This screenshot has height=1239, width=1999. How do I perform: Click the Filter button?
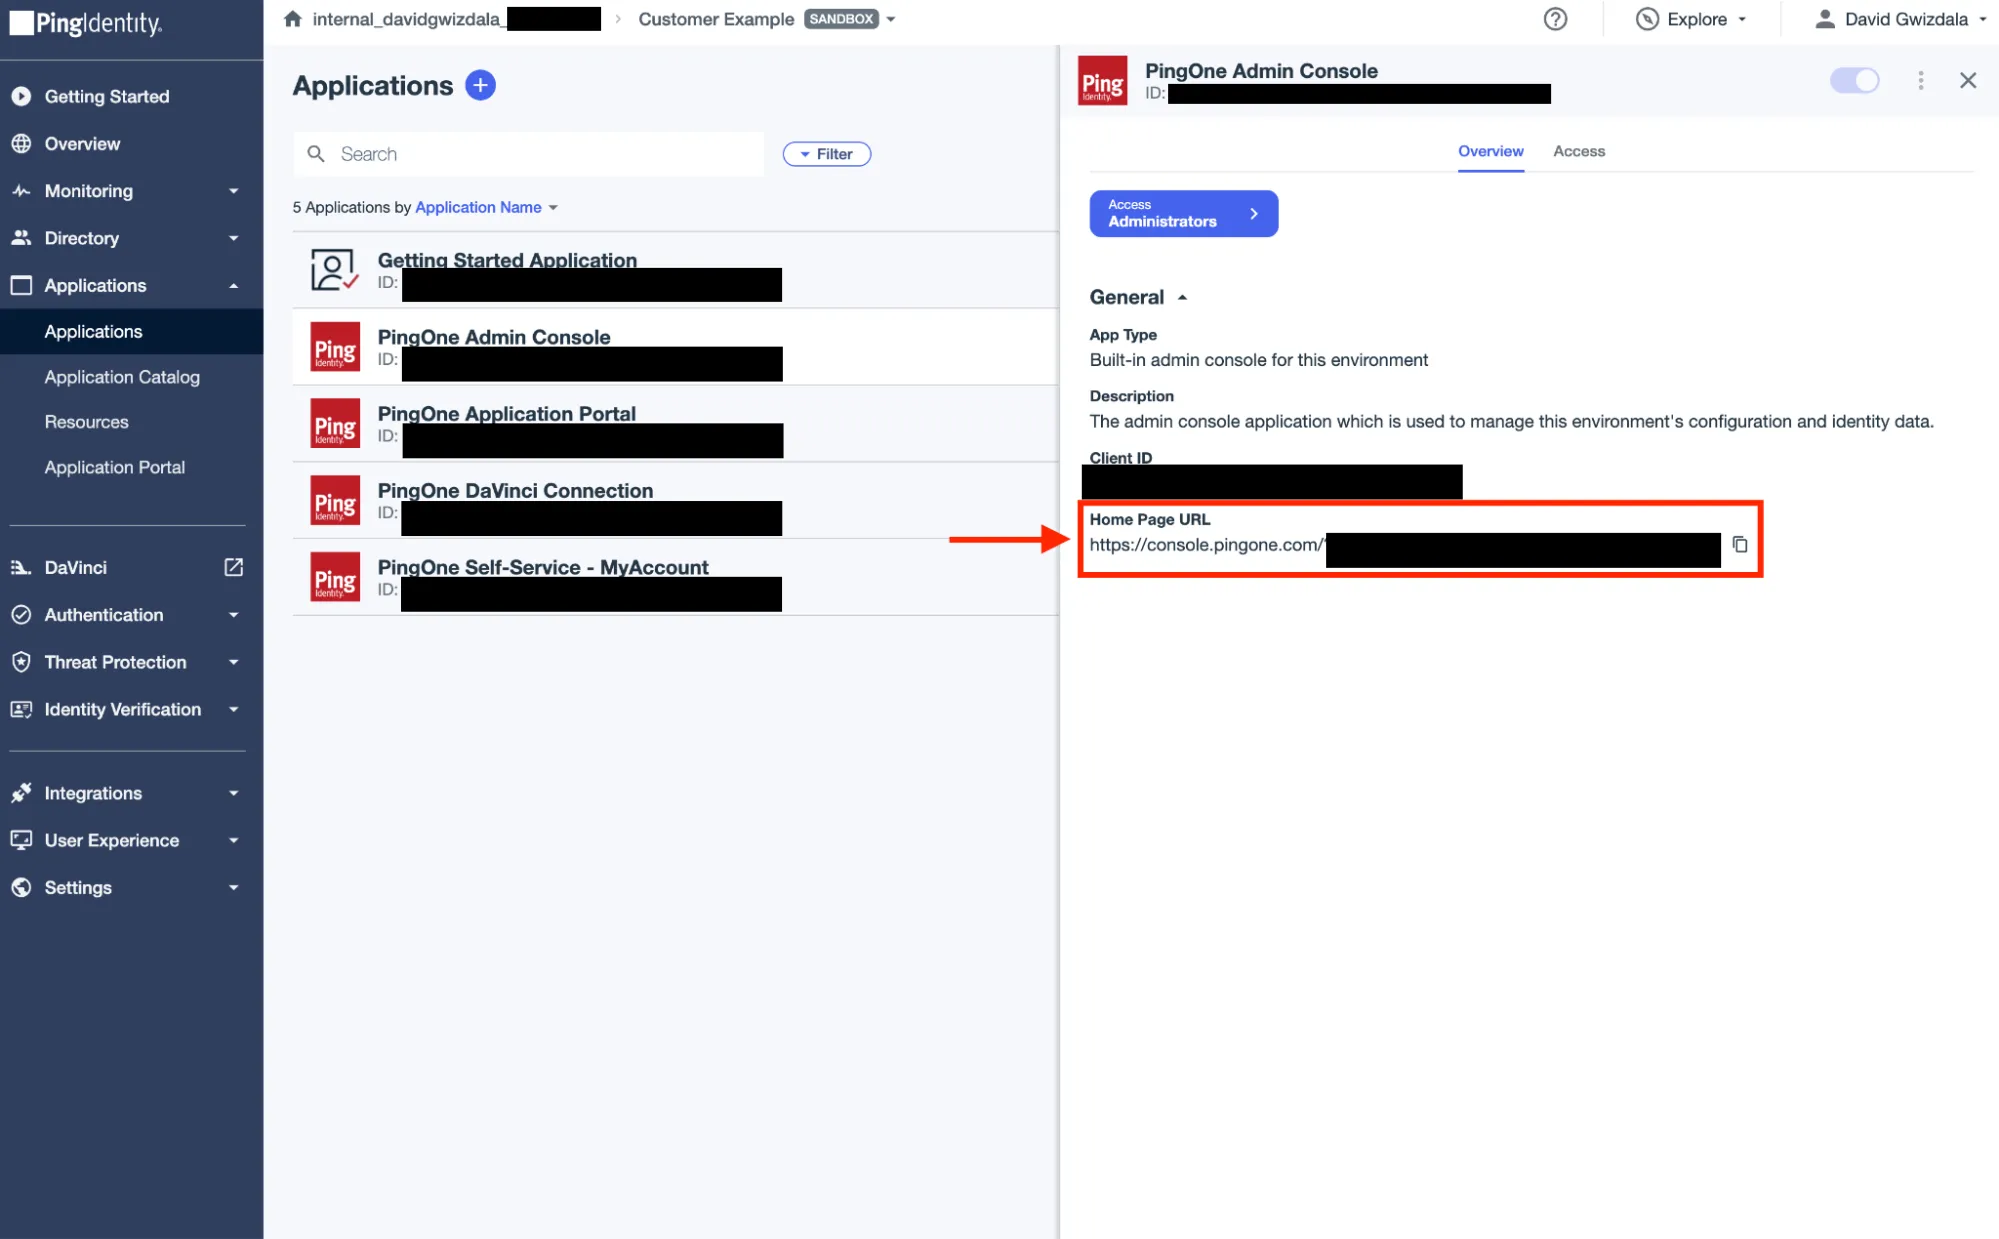pos(826,154)
